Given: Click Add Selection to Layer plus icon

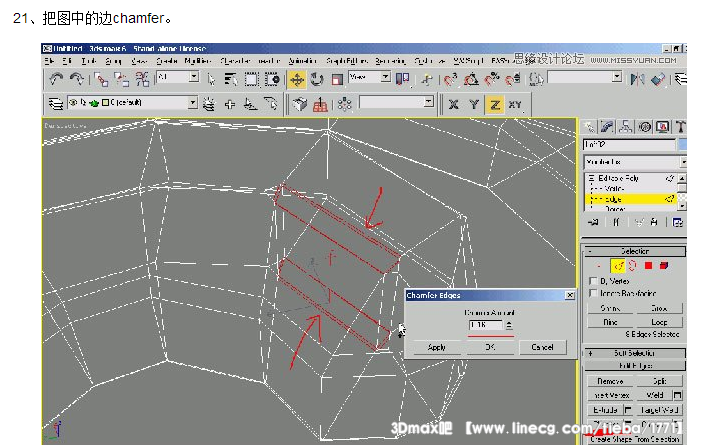Looking at the screenshot, I should (x=230, y=104).
